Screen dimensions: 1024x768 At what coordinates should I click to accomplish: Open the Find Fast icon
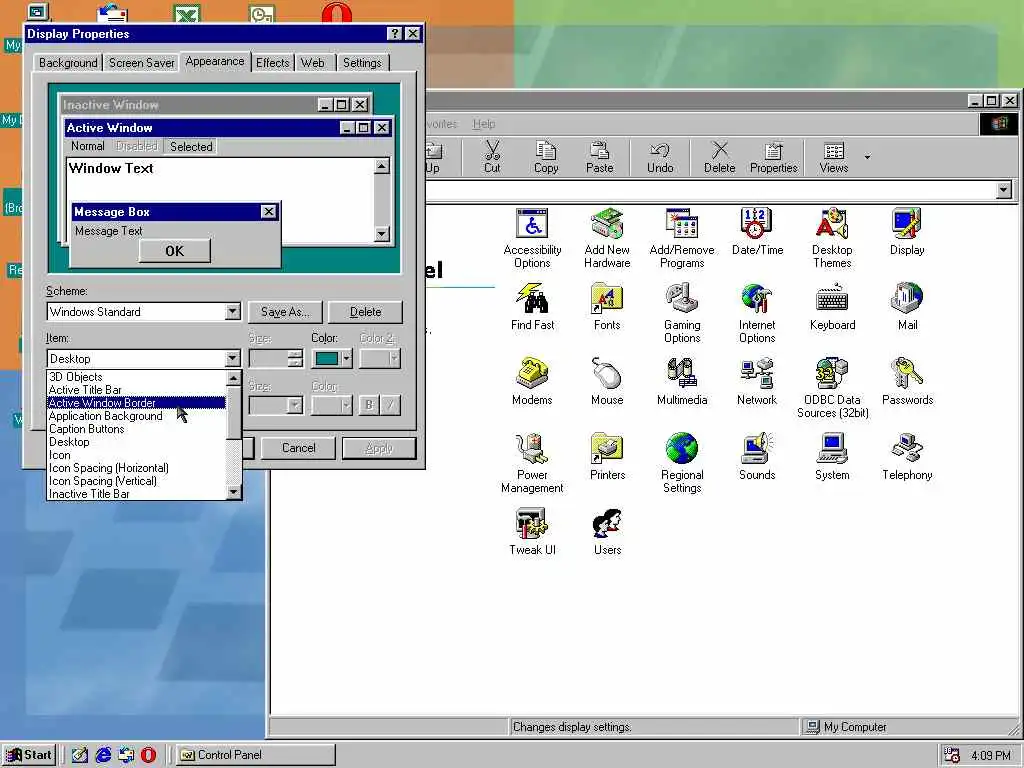coord(532,307)
